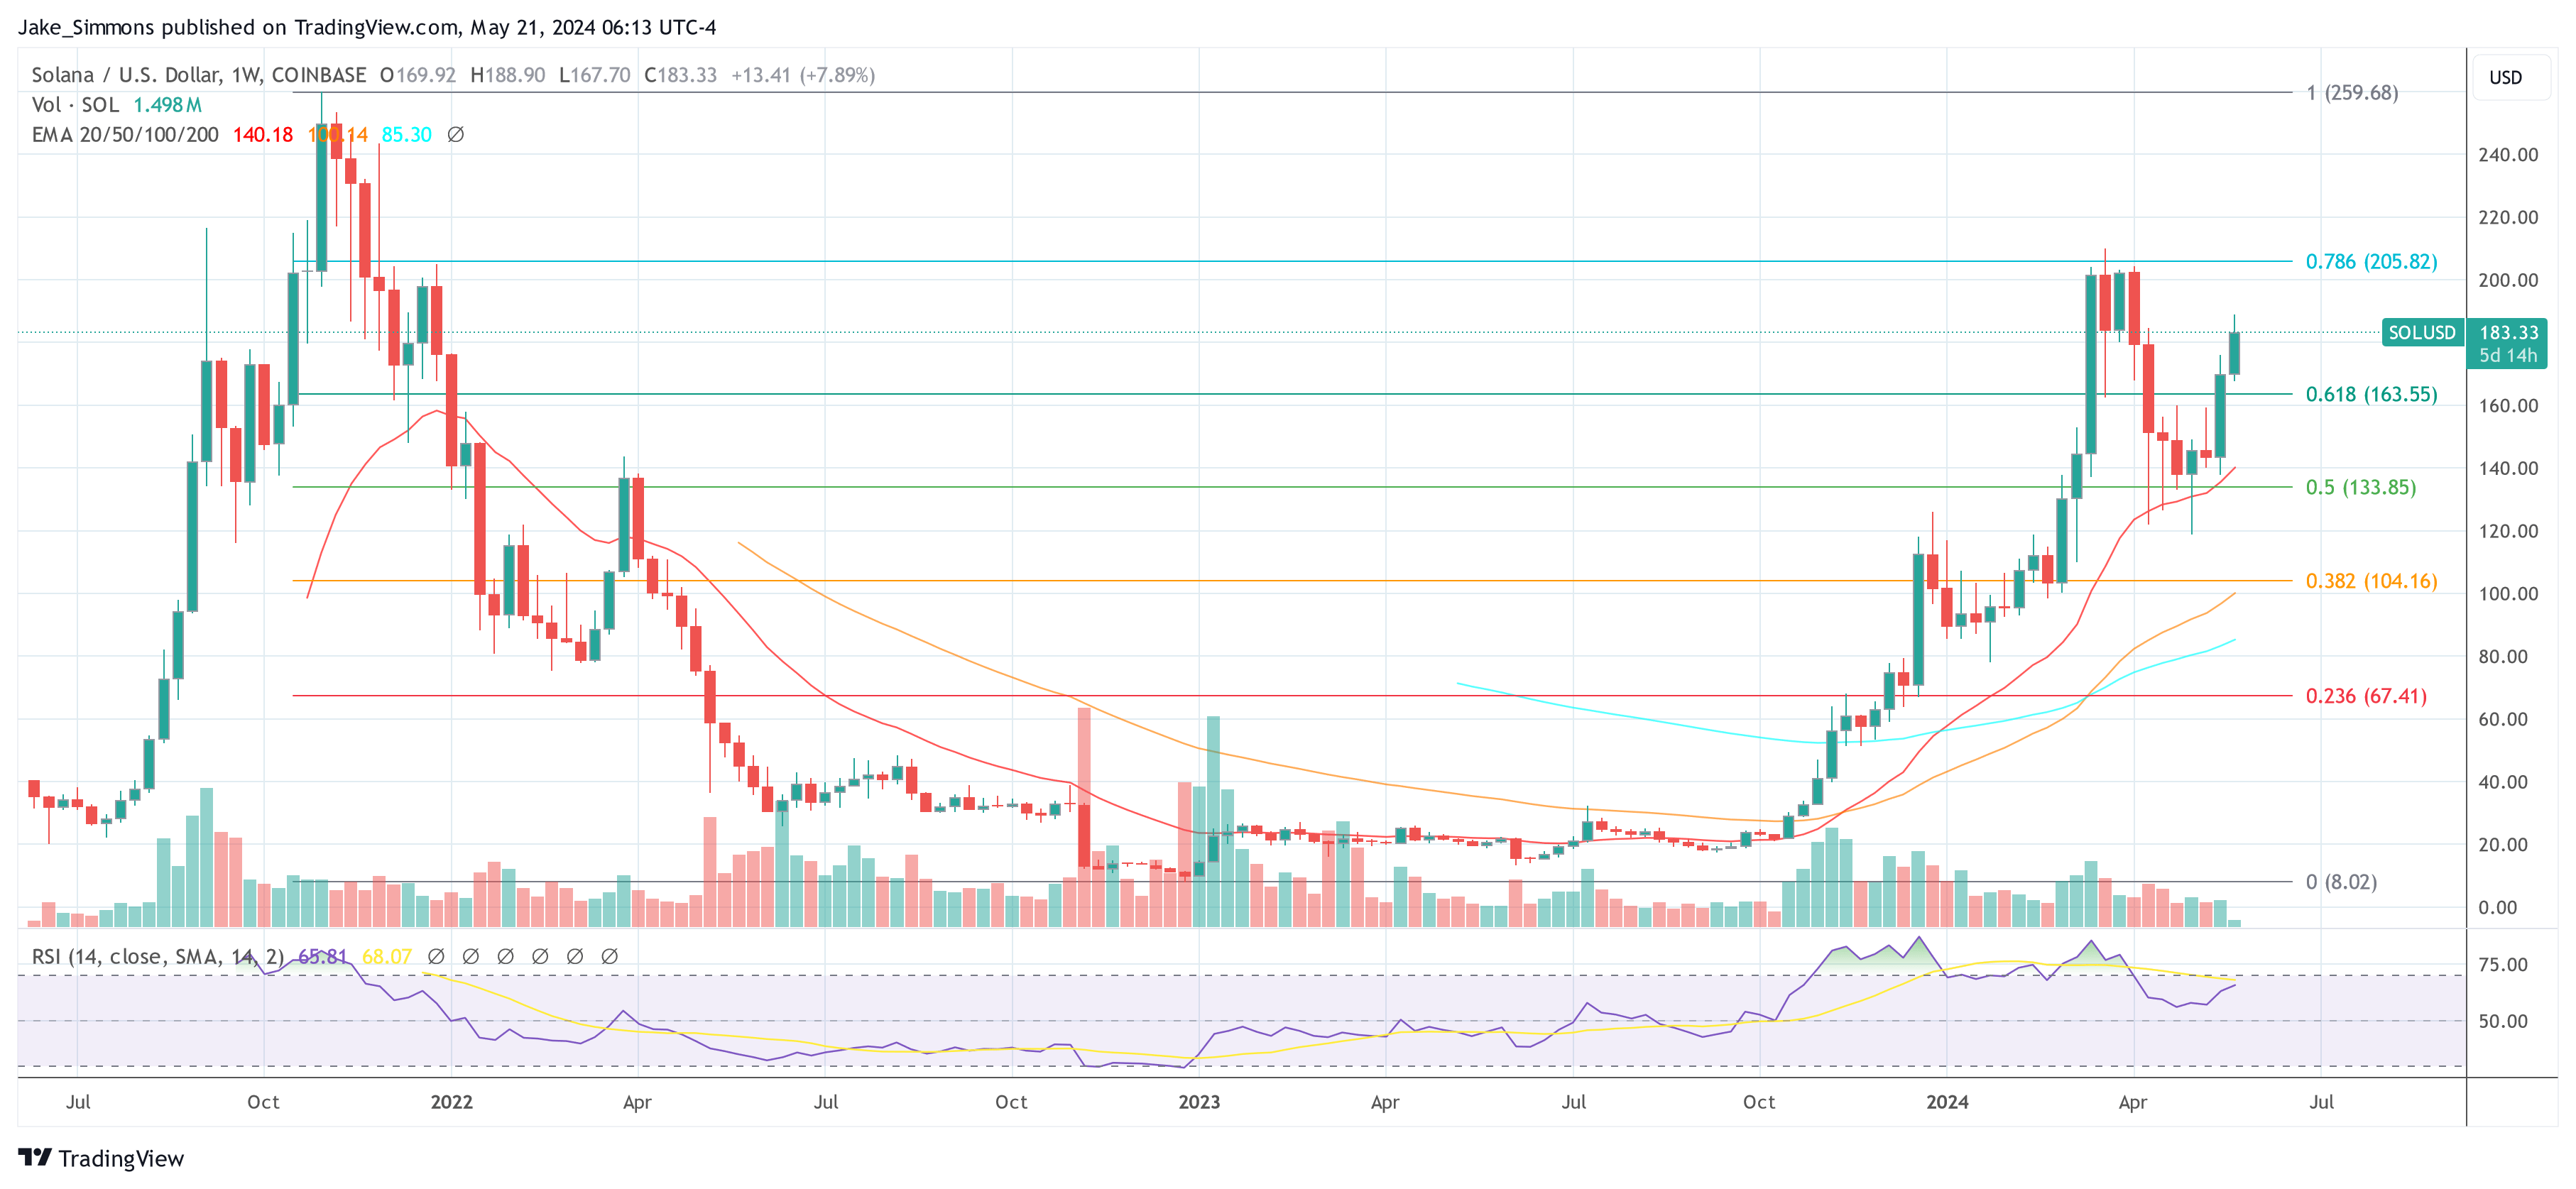This screenshot has height=1189, width=2576.
Task: Click the low value L167.70
Action: [594, 75]
